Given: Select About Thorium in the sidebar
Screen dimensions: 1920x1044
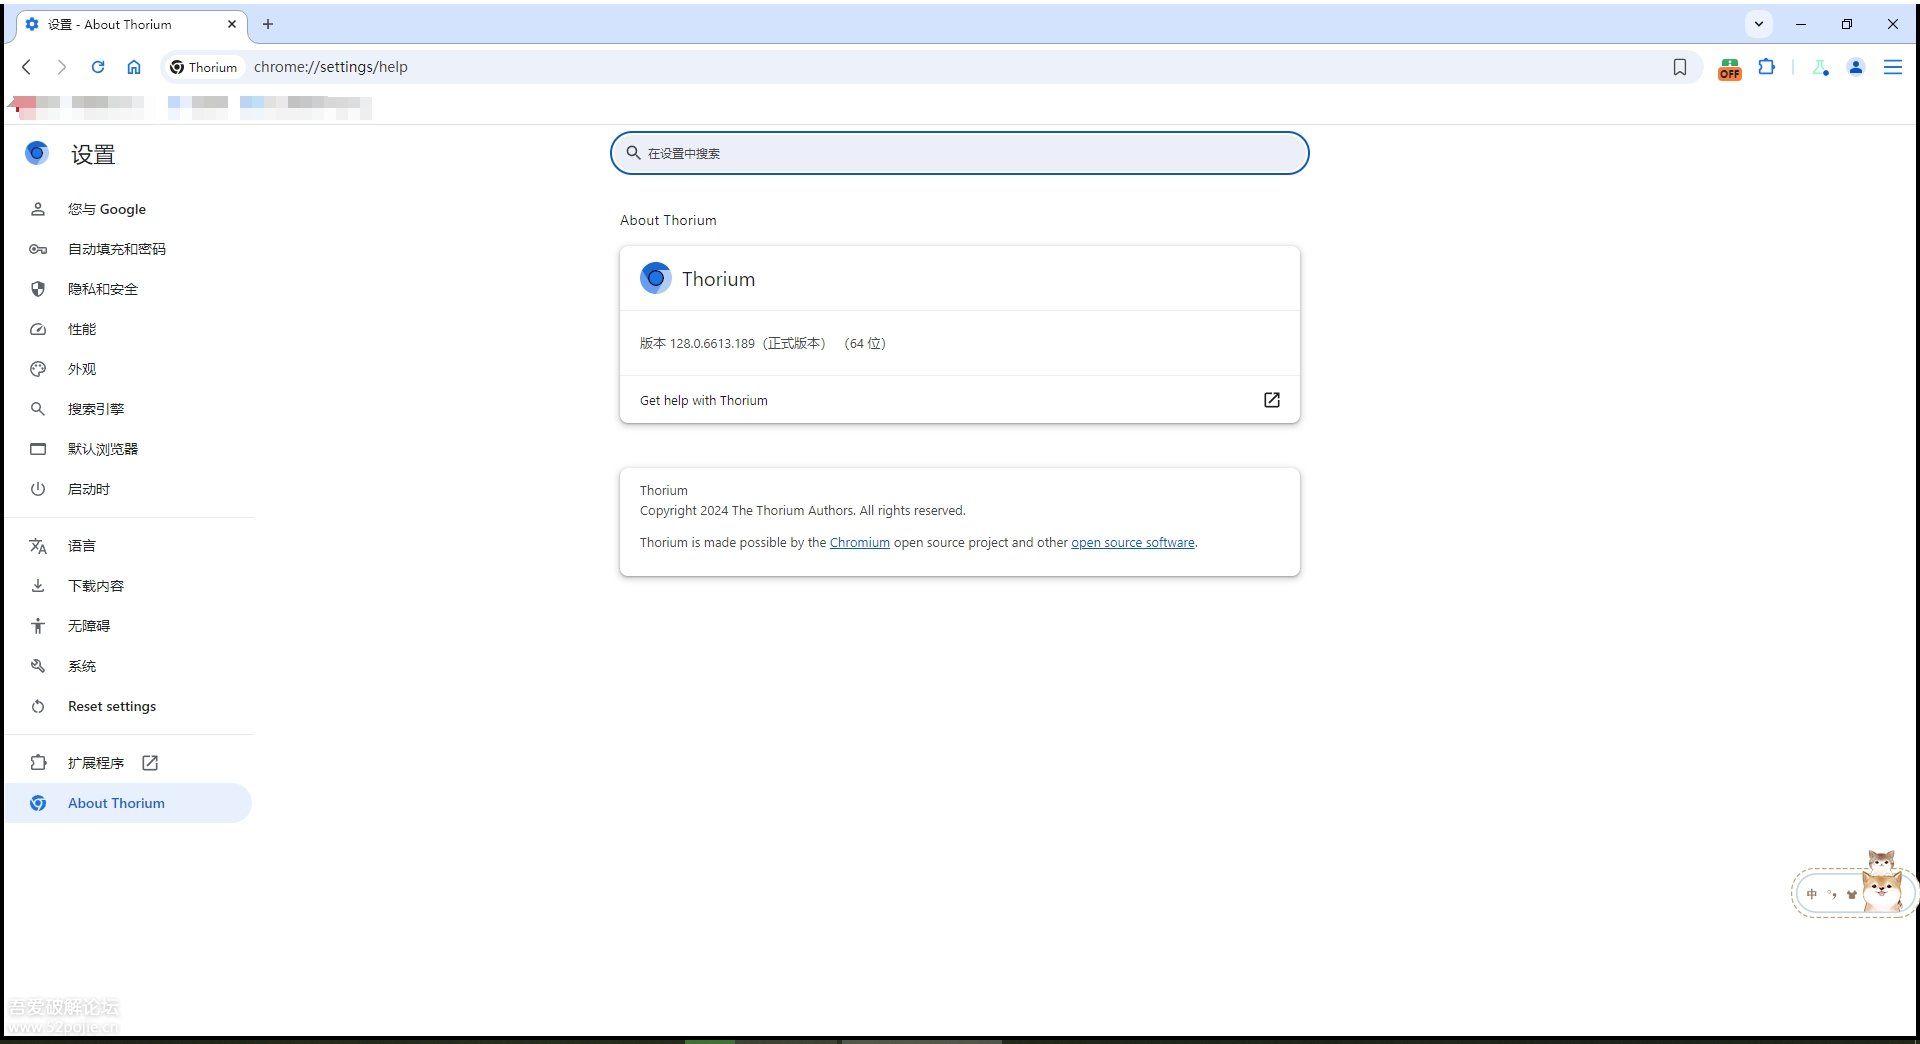Looking at the screenshot, I should 128,803.
